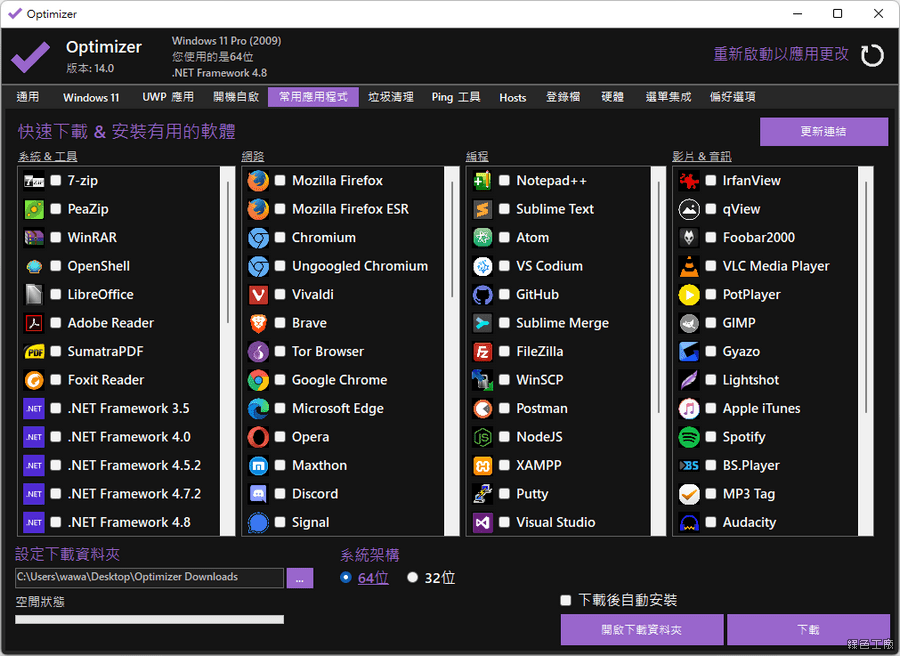Image resolution: width=900 pixels, height=656 pixels.
Task: Click the 下載 download button
Action: pyautogui.click(x=808, y=630)
